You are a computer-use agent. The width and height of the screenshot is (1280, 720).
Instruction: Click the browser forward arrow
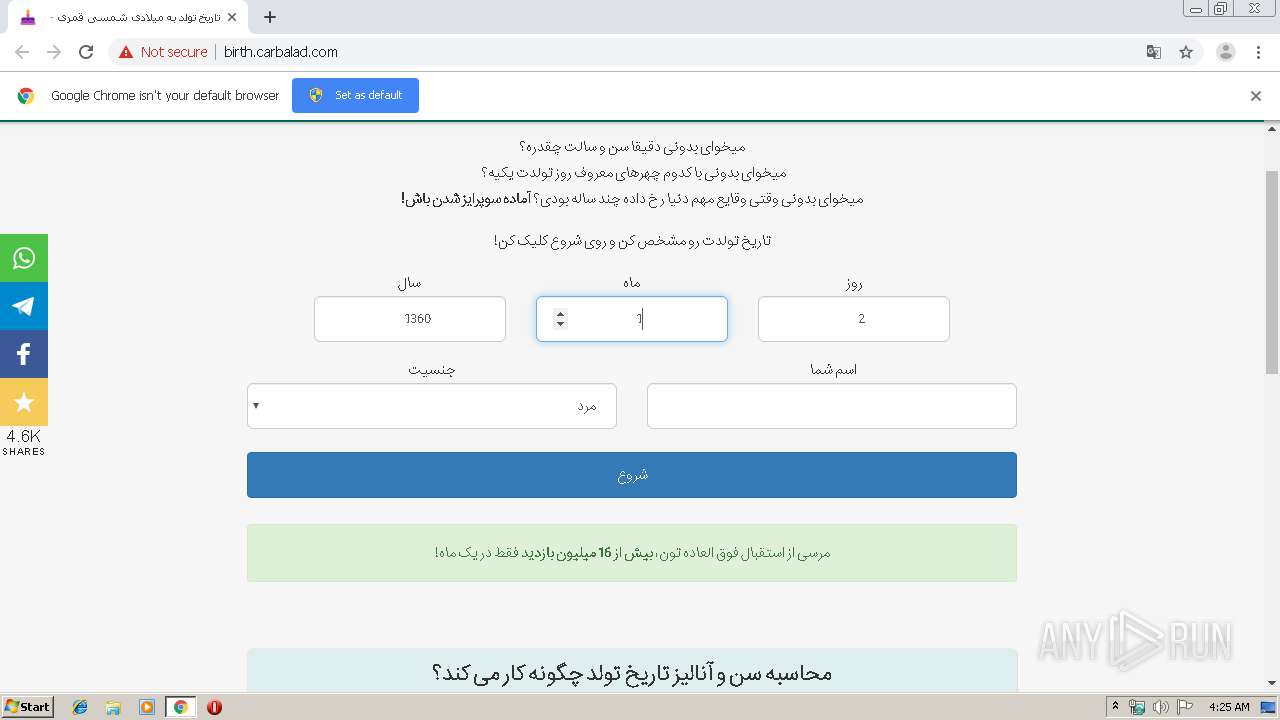[54, 52]
